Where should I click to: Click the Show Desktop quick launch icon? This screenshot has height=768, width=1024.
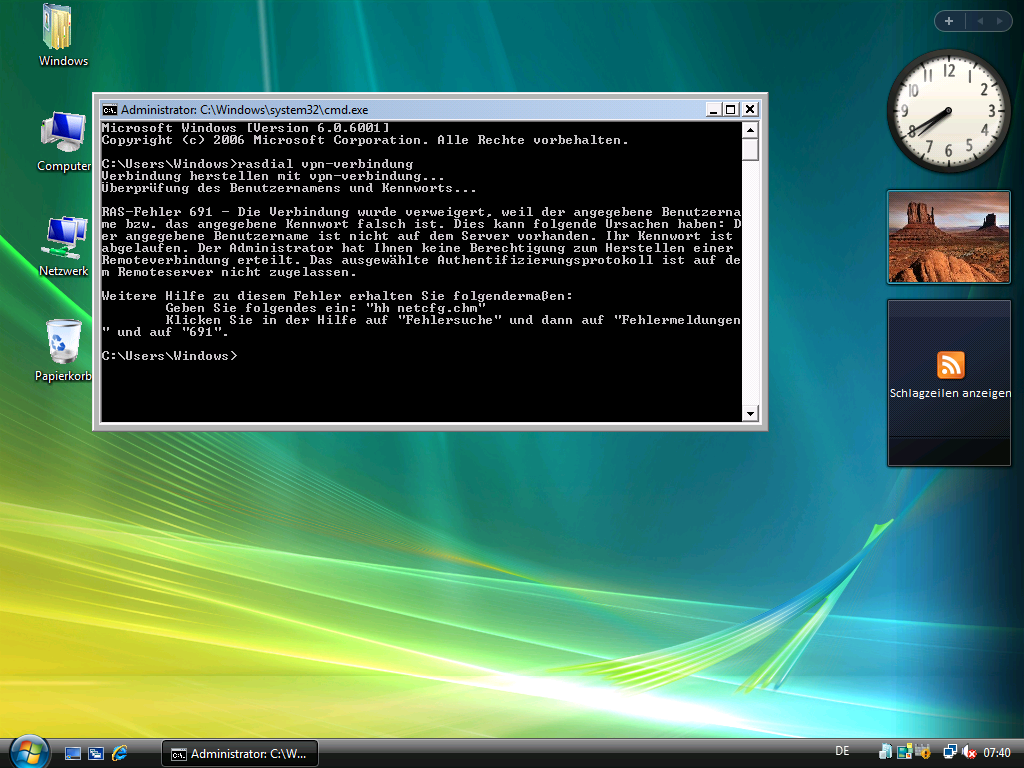coord(72,754)
